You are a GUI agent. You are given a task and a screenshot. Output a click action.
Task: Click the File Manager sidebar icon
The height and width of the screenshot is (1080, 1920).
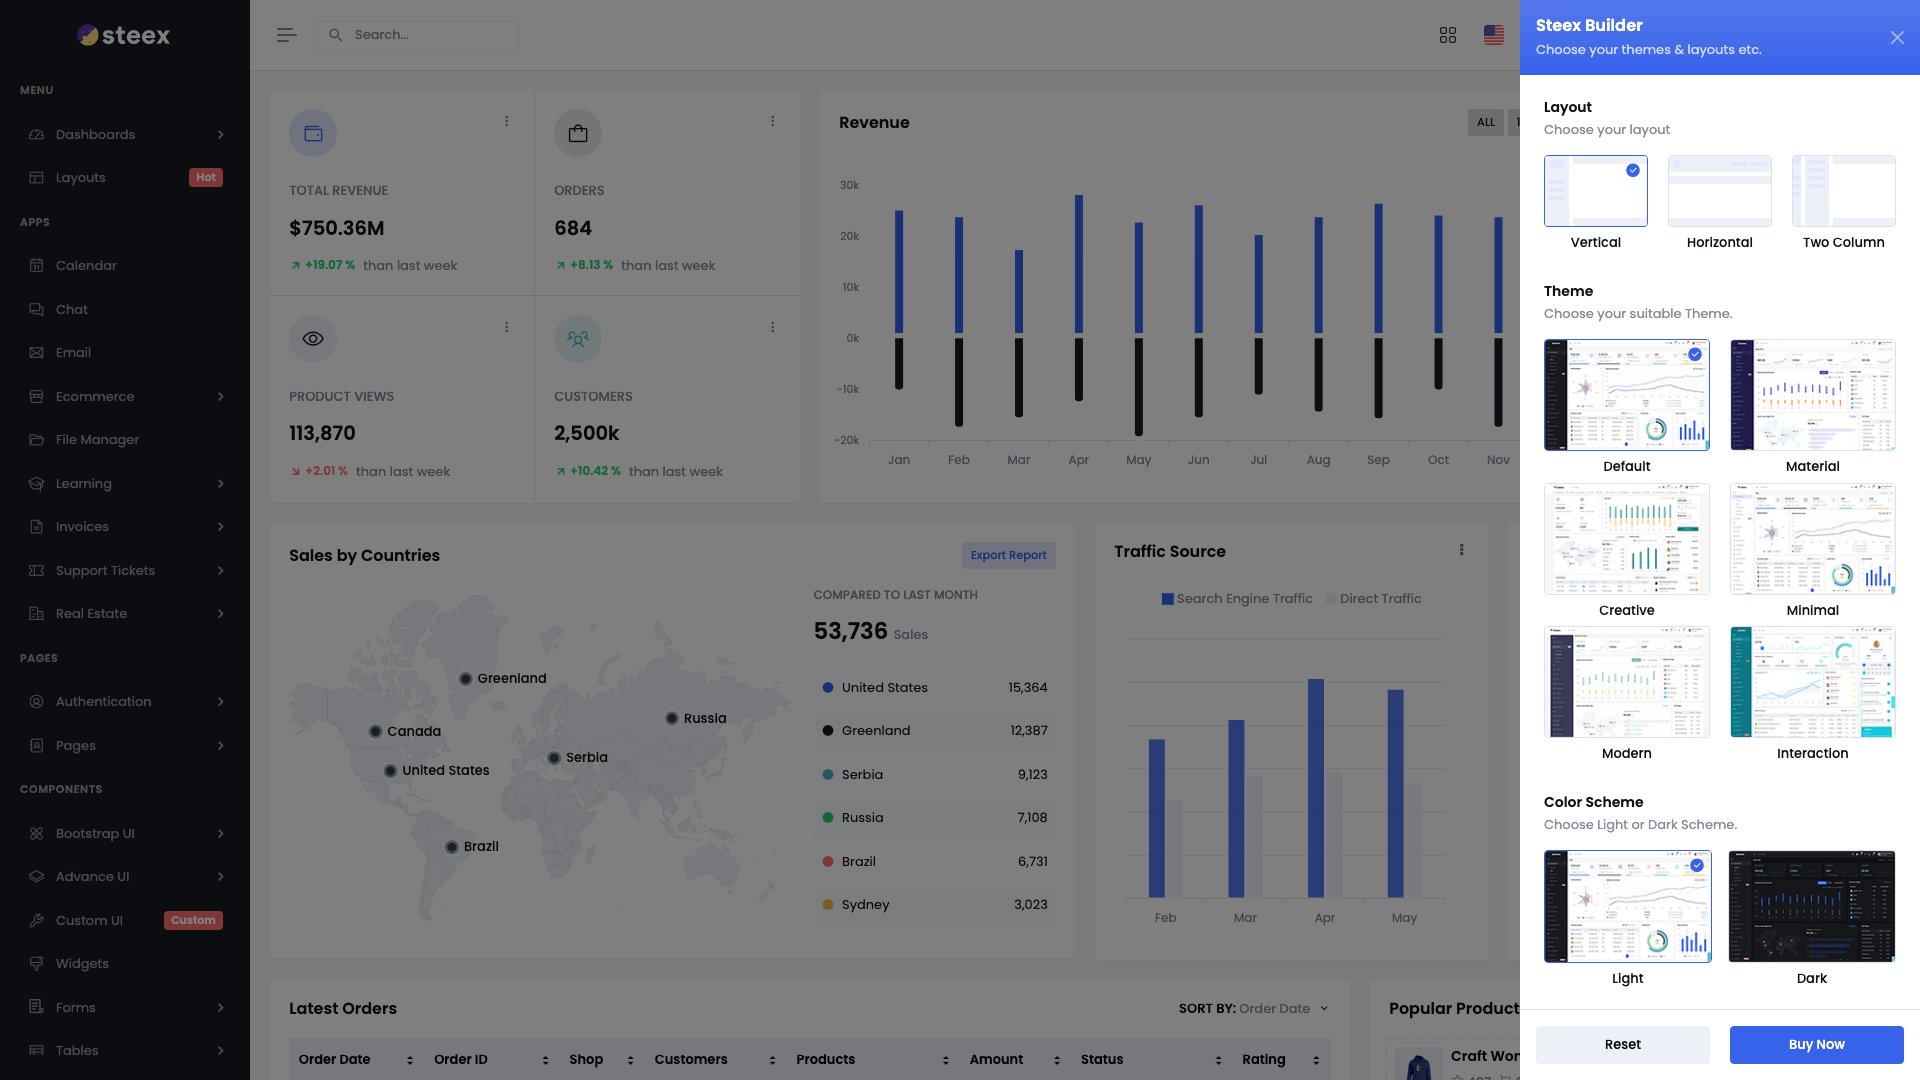37,439
